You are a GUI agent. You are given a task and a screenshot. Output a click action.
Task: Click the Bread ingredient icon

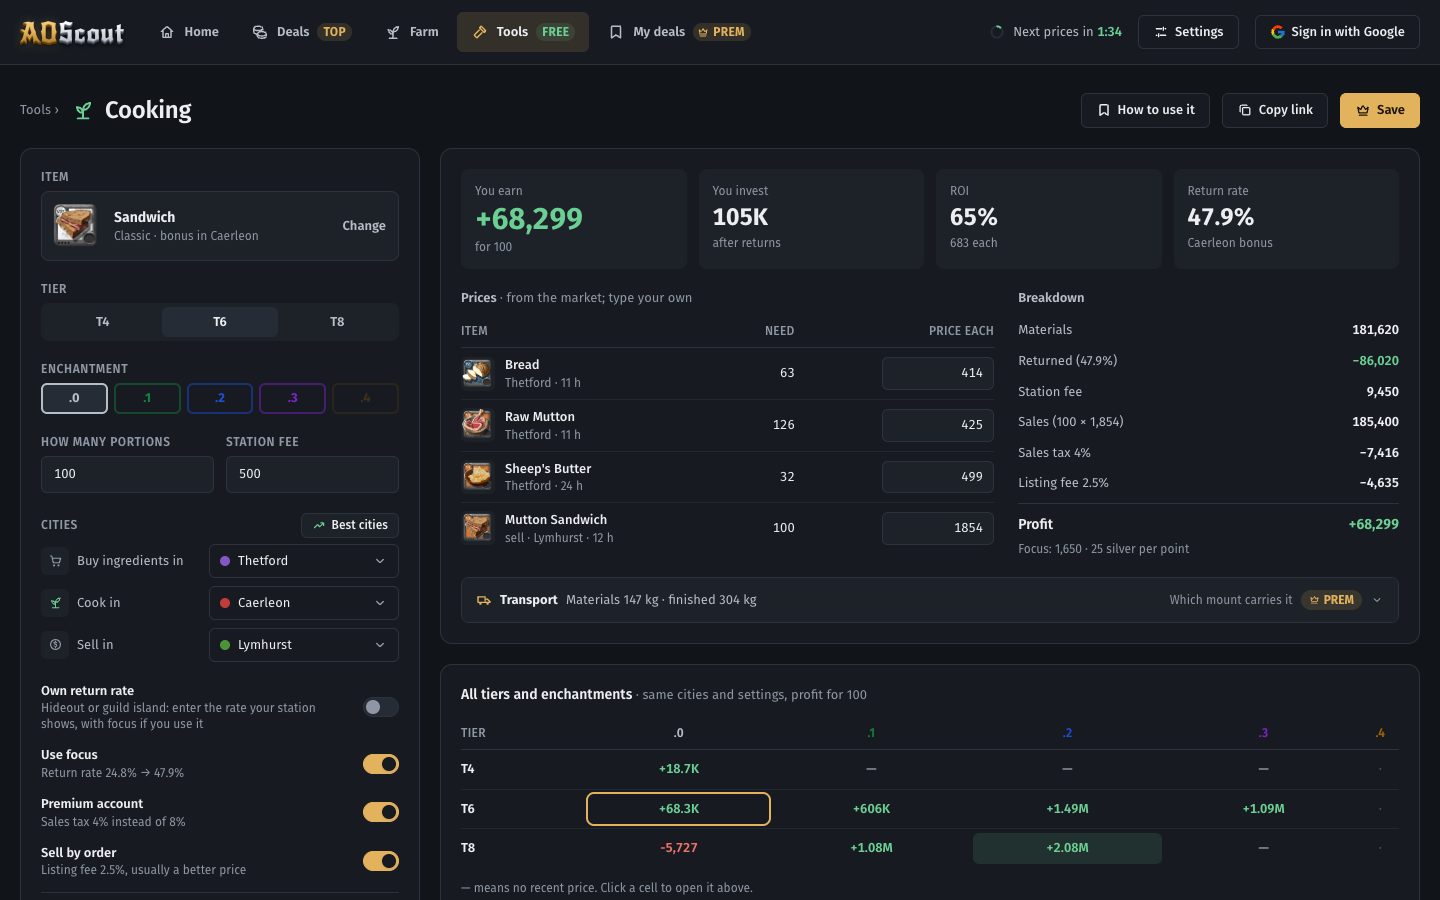pos(477,373)
